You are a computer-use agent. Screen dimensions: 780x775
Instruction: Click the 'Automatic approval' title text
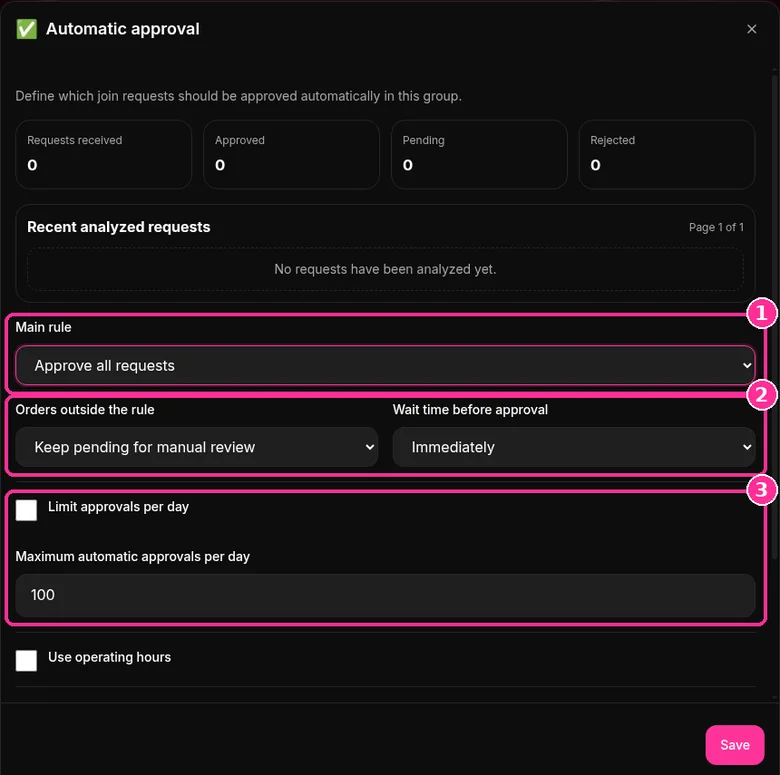[122, 29]
